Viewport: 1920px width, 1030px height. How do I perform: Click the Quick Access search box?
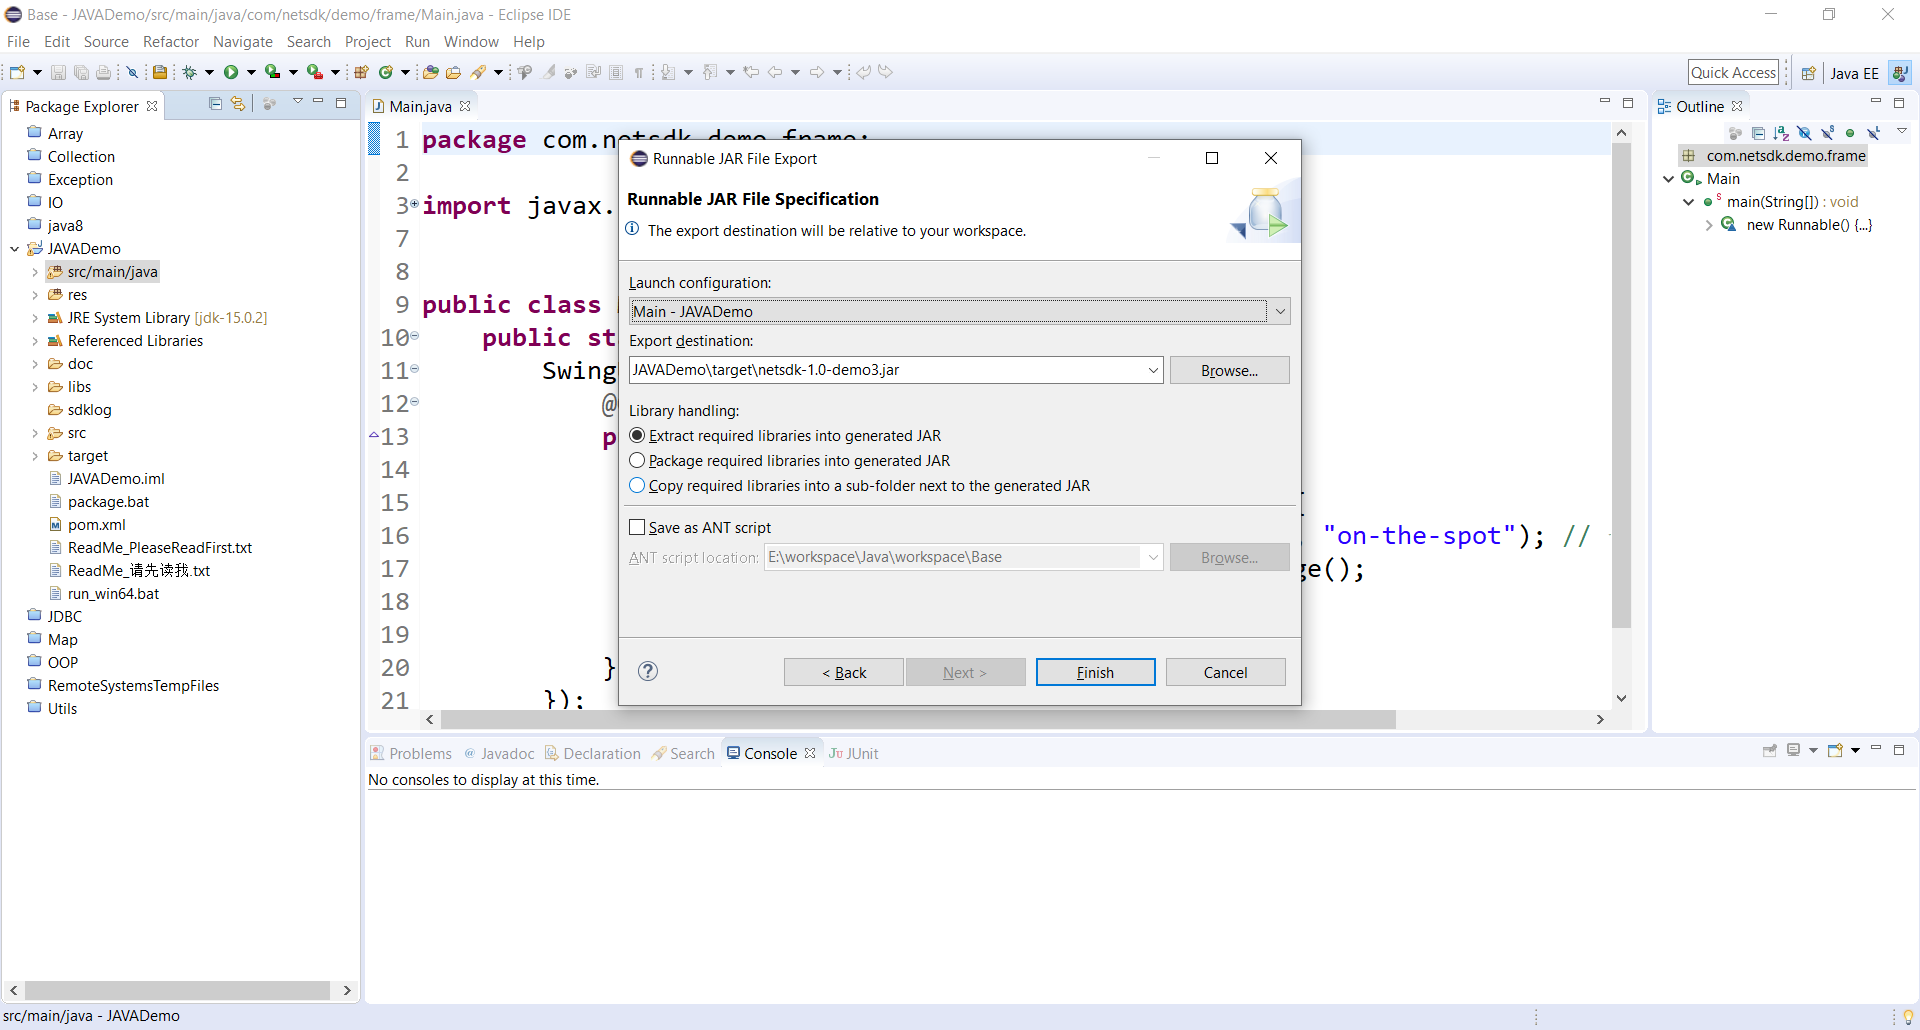pyautogui.click(x=1733, y=72)
